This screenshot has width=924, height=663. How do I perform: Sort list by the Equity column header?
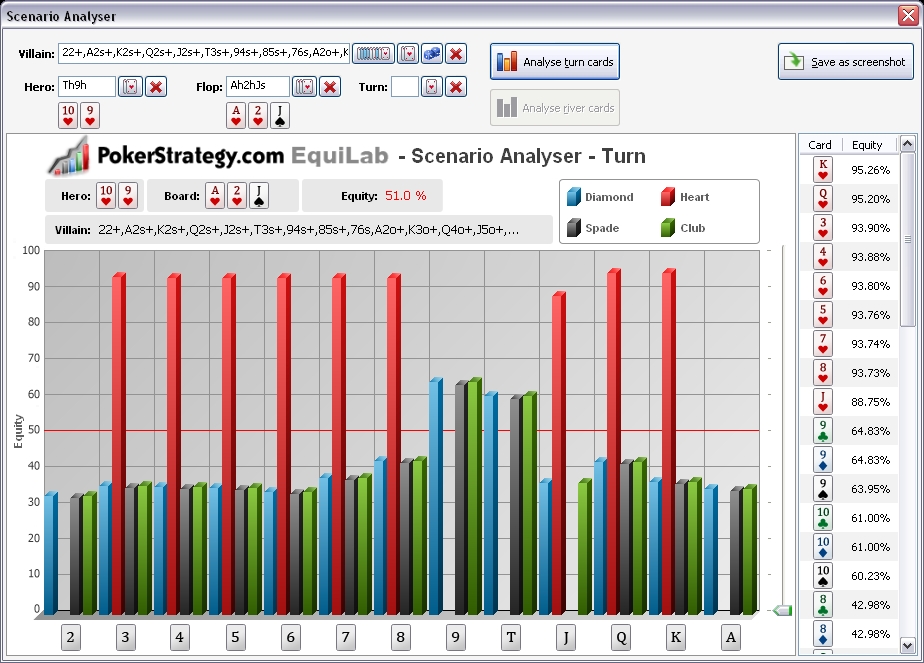pos(867,145)
